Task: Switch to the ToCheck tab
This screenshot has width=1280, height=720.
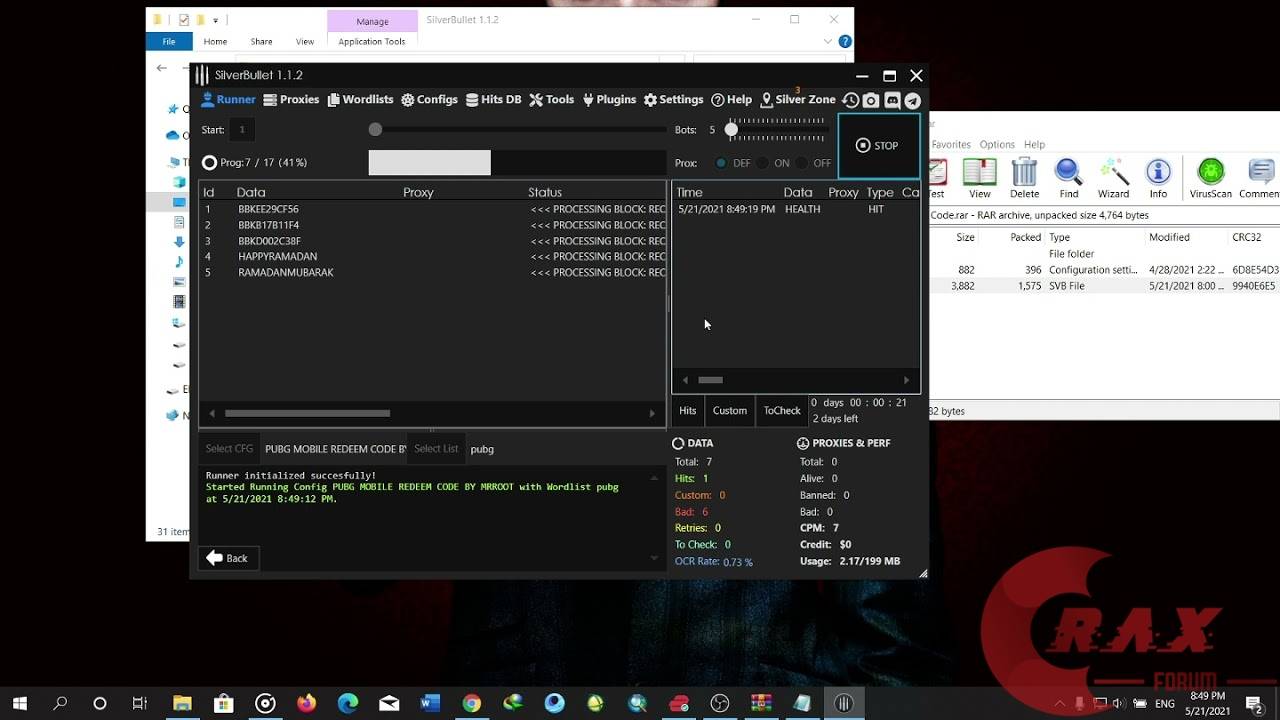Action: click(x=781, y=410)
